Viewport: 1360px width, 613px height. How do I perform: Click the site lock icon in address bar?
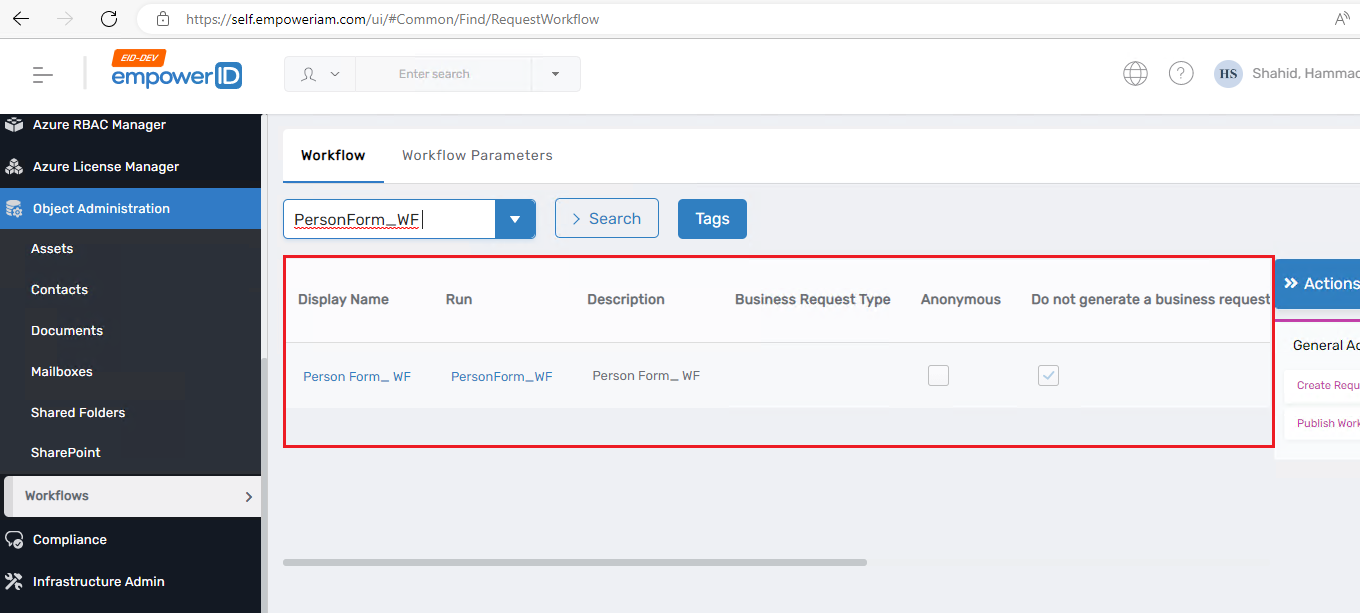tap(162, 19)
